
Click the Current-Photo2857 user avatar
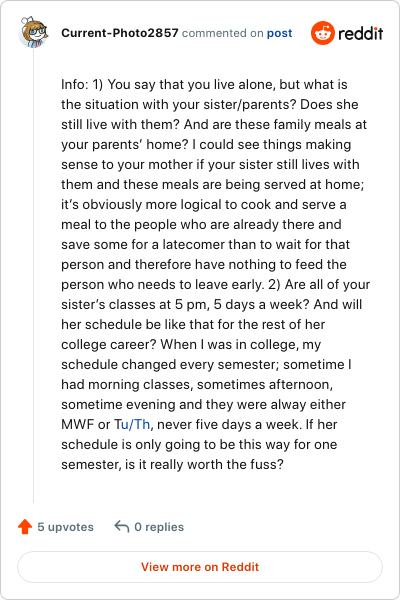(x=34, y=33)
